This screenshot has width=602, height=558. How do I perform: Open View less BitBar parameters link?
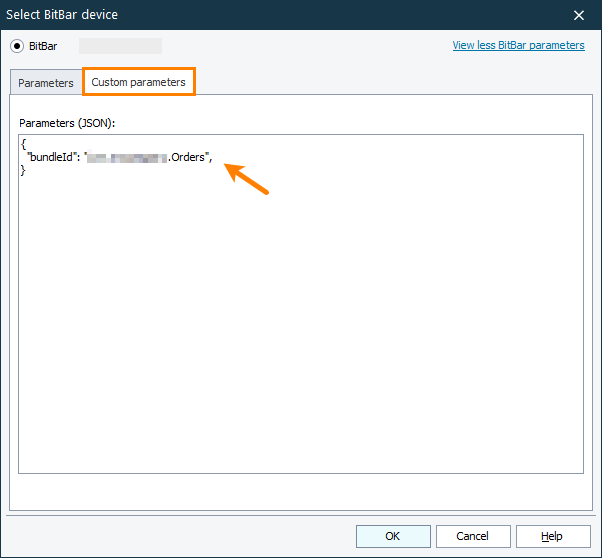518,45
